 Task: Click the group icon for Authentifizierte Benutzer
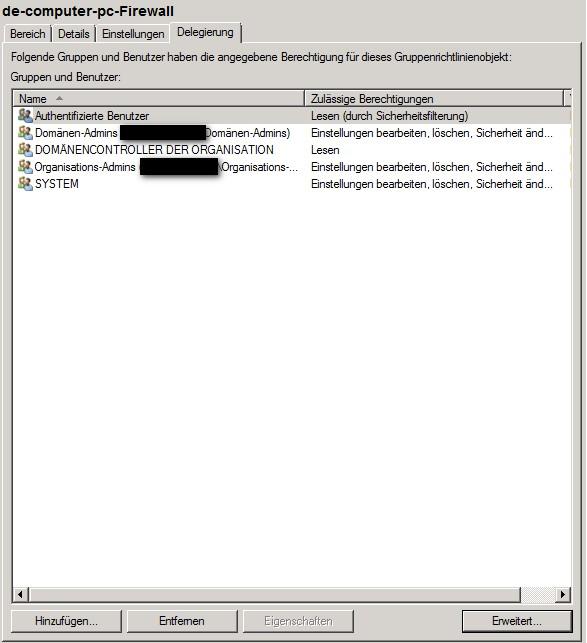[25, 116]
